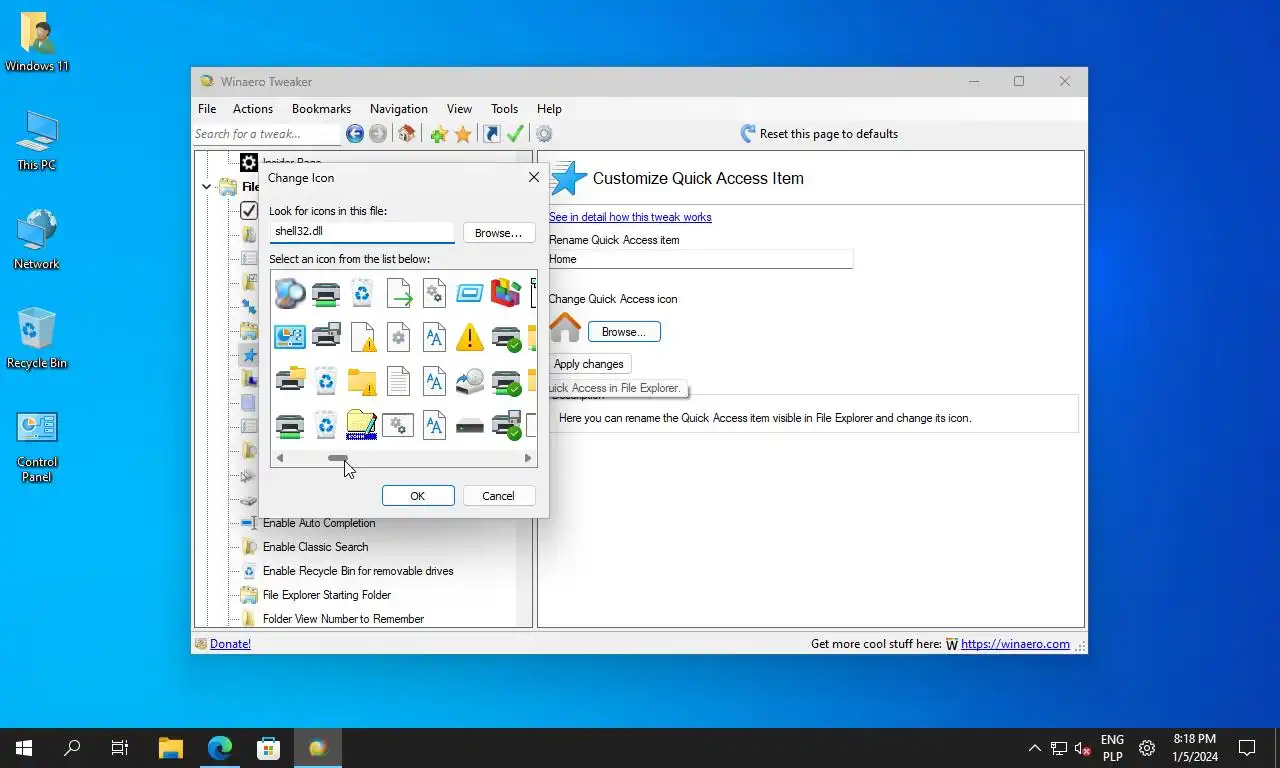Viewport: 1280px width, 768px height.
Task: Select File Explorer Starting Folder tweak
Action: click(327, 595)
